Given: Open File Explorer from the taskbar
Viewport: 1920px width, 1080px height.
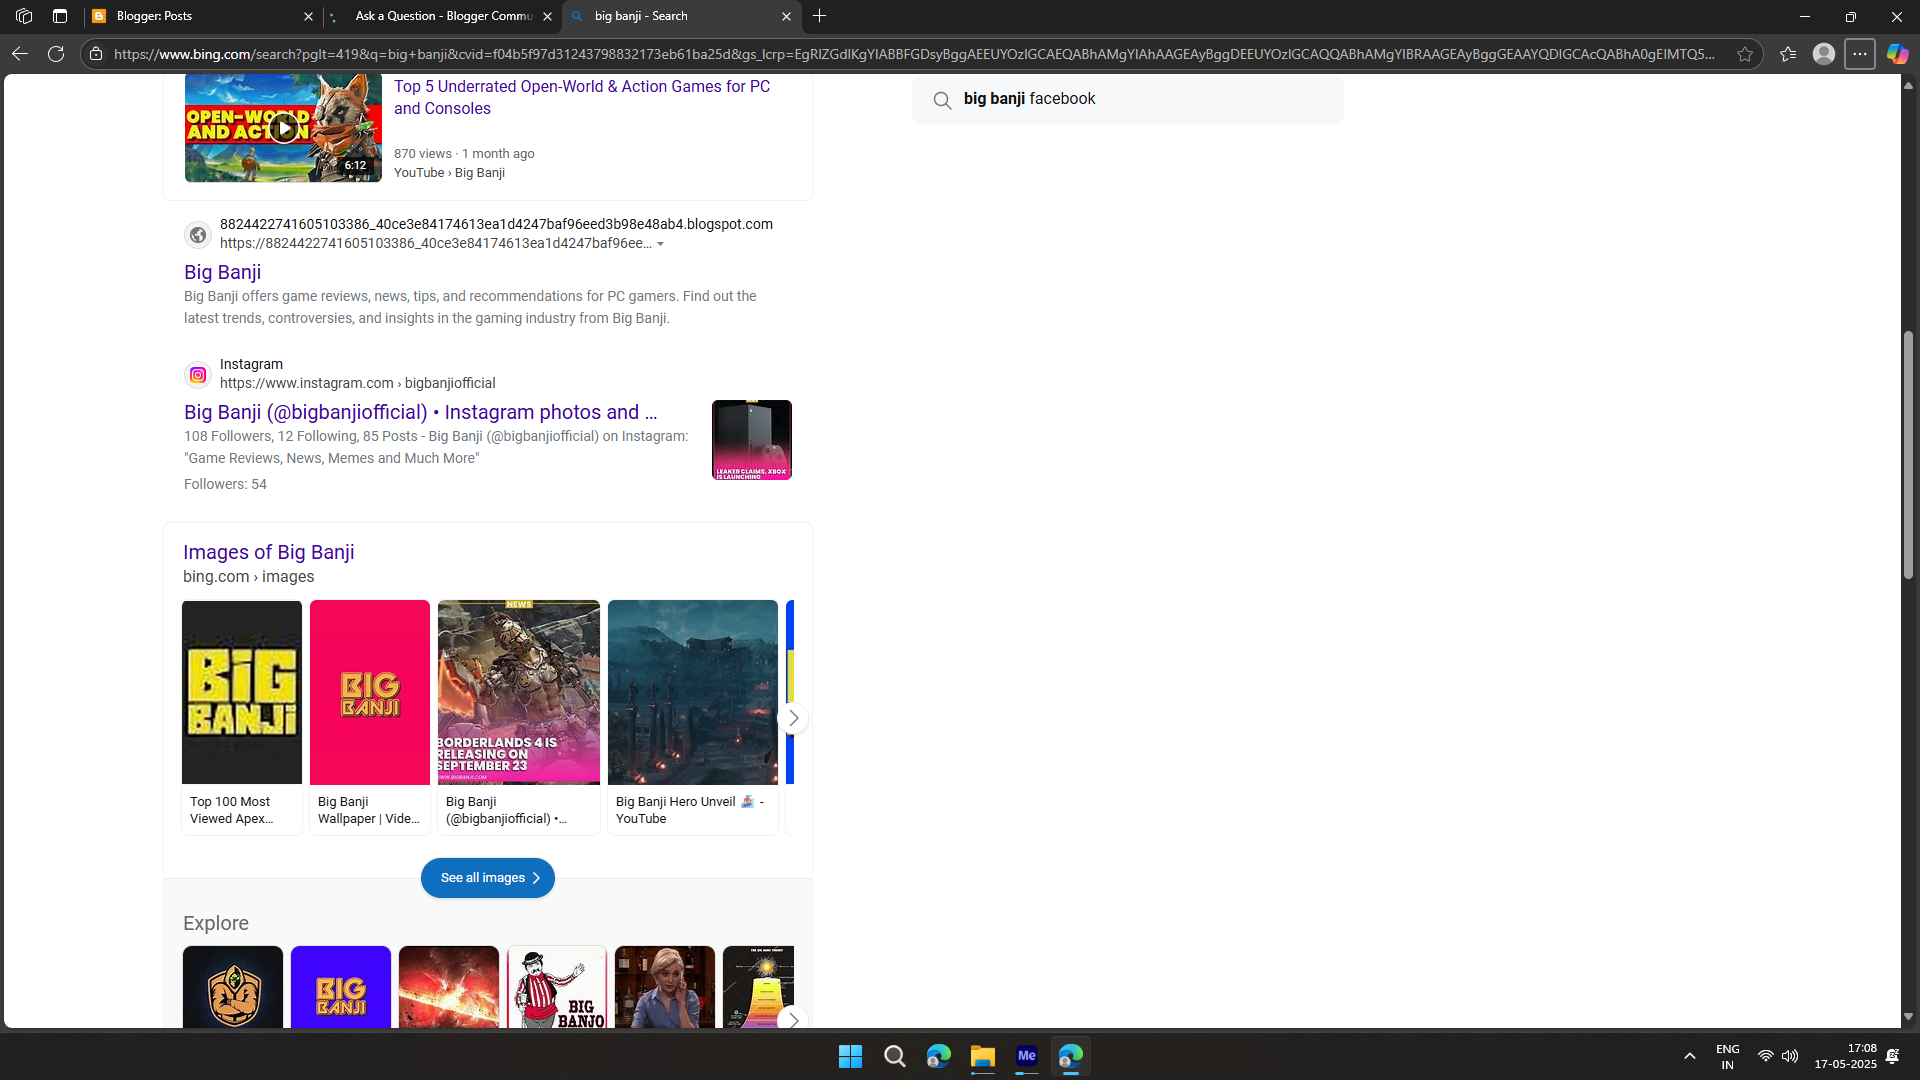Looking at the screenshot, I should pos(982,1057).
